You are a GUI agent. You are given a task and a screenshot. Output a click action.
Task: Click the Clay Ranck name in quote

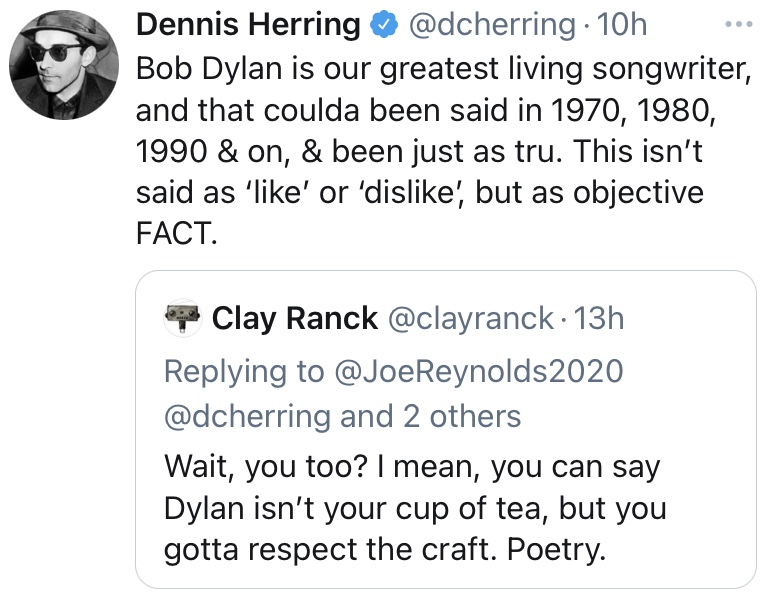click(x=295, y=319)
